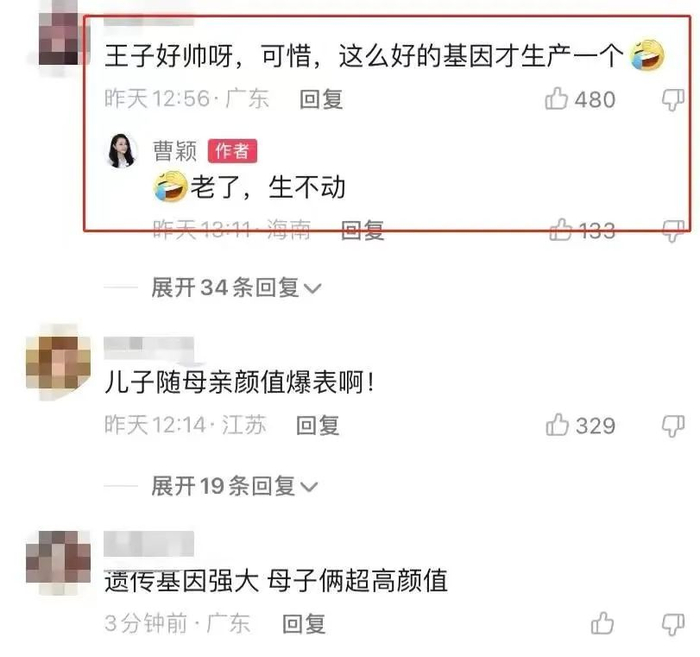Dislike the comment posted 3分钟前

pyautogui.click(x=673, y=624)
